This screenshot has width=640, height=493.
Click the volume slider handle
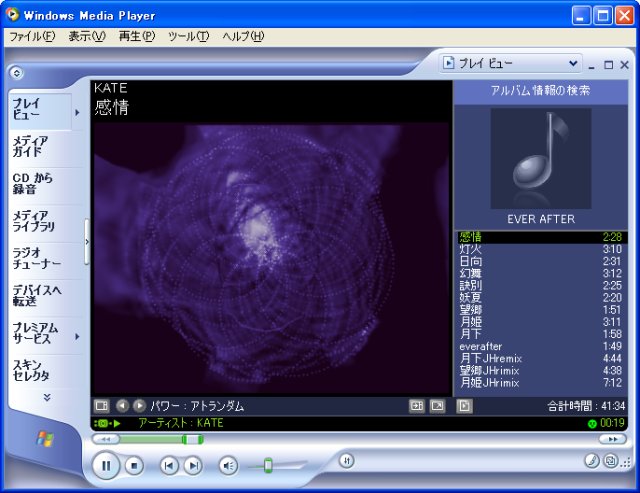(268, 465)
